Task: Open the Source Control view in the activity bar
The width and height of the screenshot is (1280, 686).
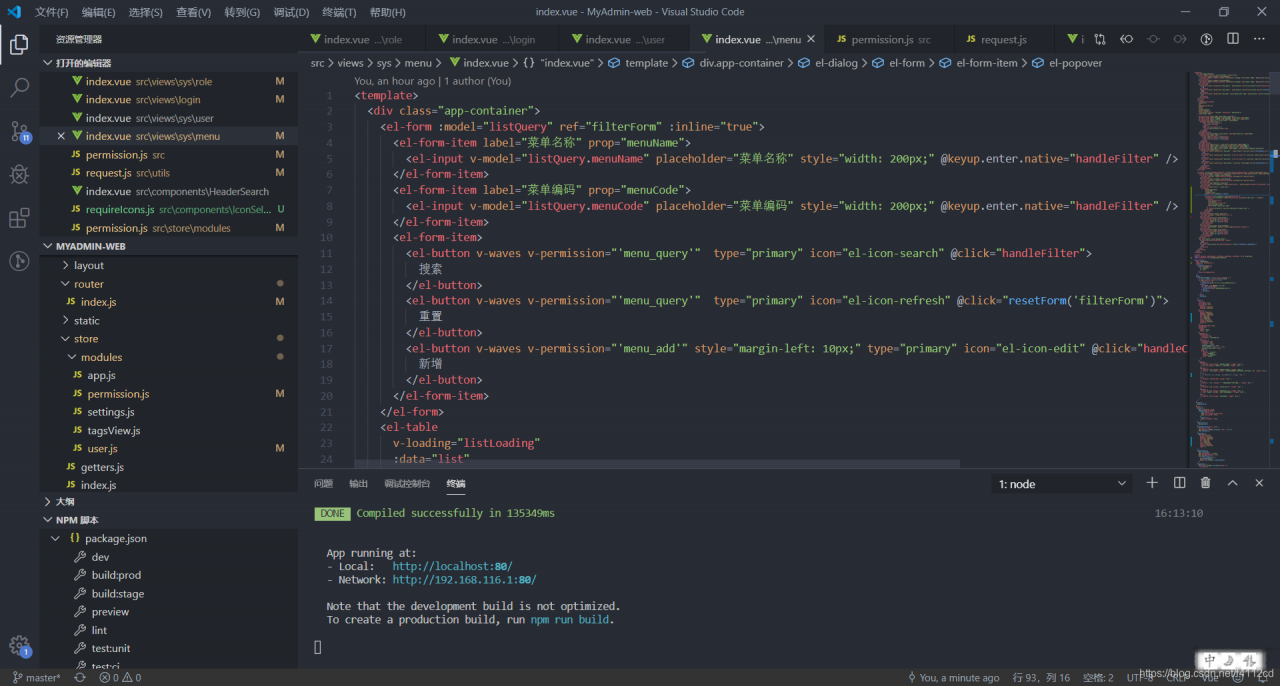Action: click(19, 131)
